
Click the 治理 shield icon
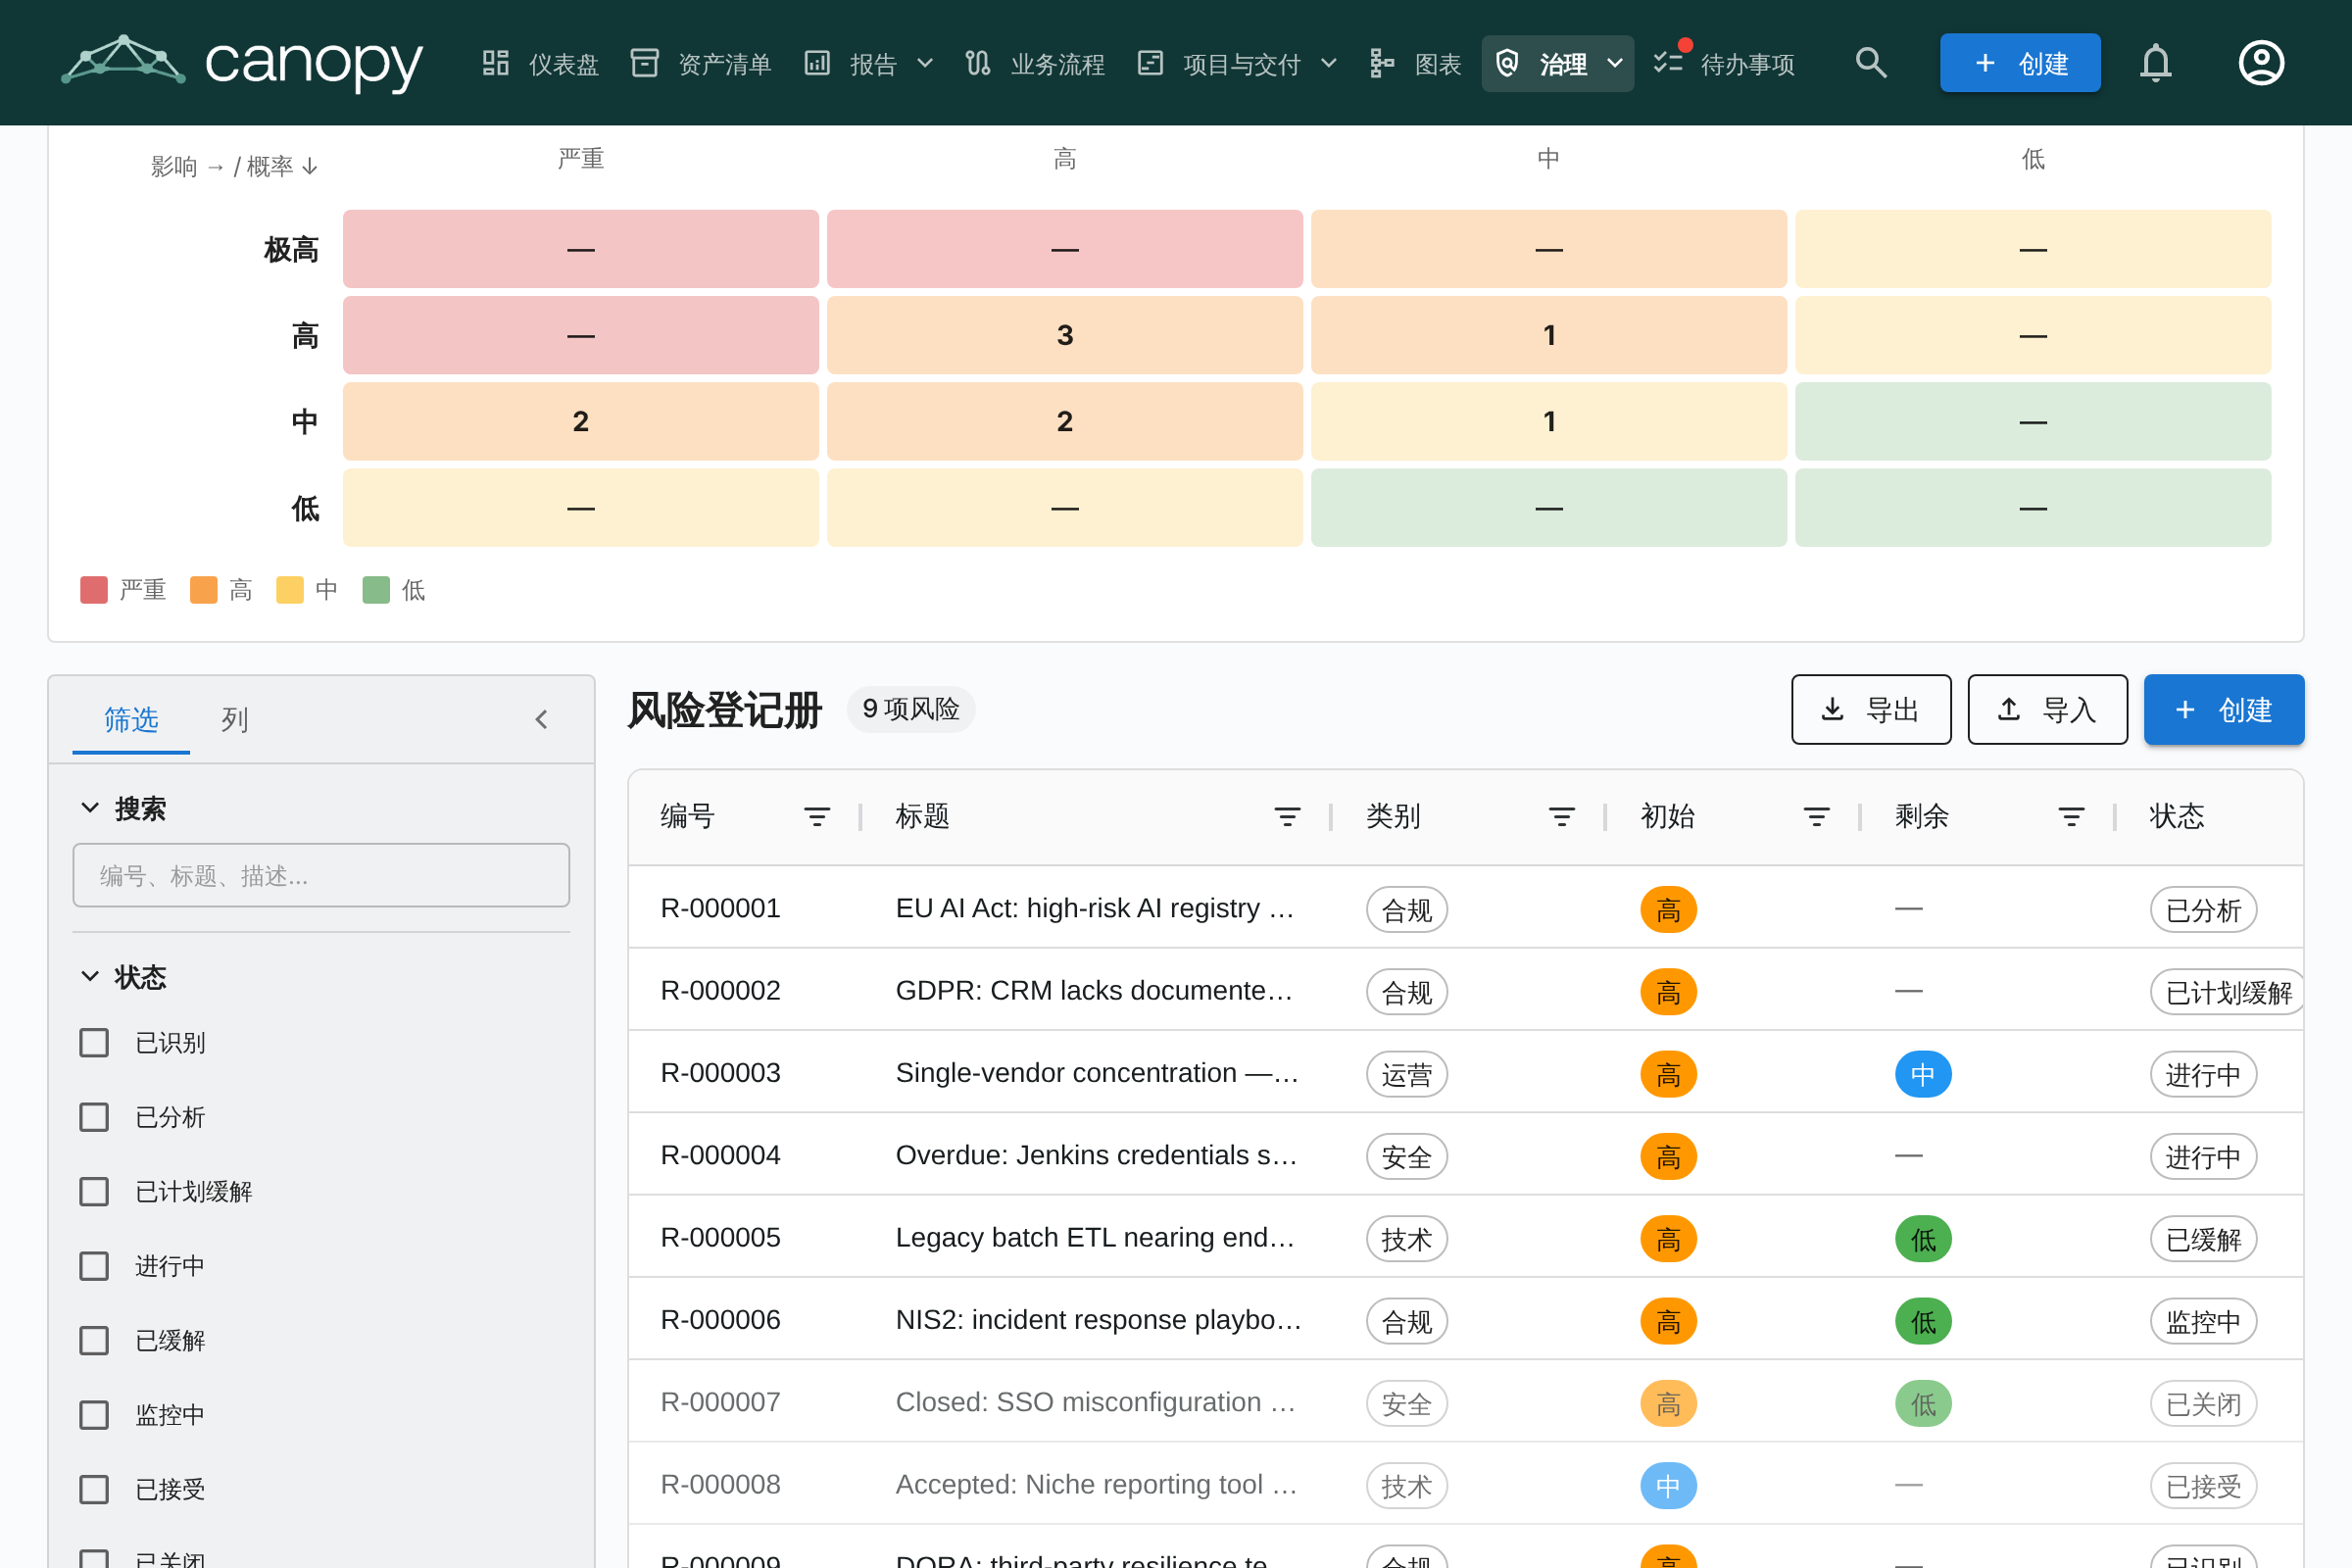1507,63
